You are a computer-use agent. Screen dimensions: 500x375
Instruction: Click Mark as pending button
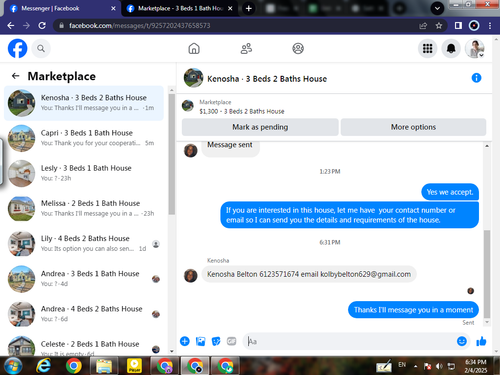pyautogui.click(x=260, y=127)
